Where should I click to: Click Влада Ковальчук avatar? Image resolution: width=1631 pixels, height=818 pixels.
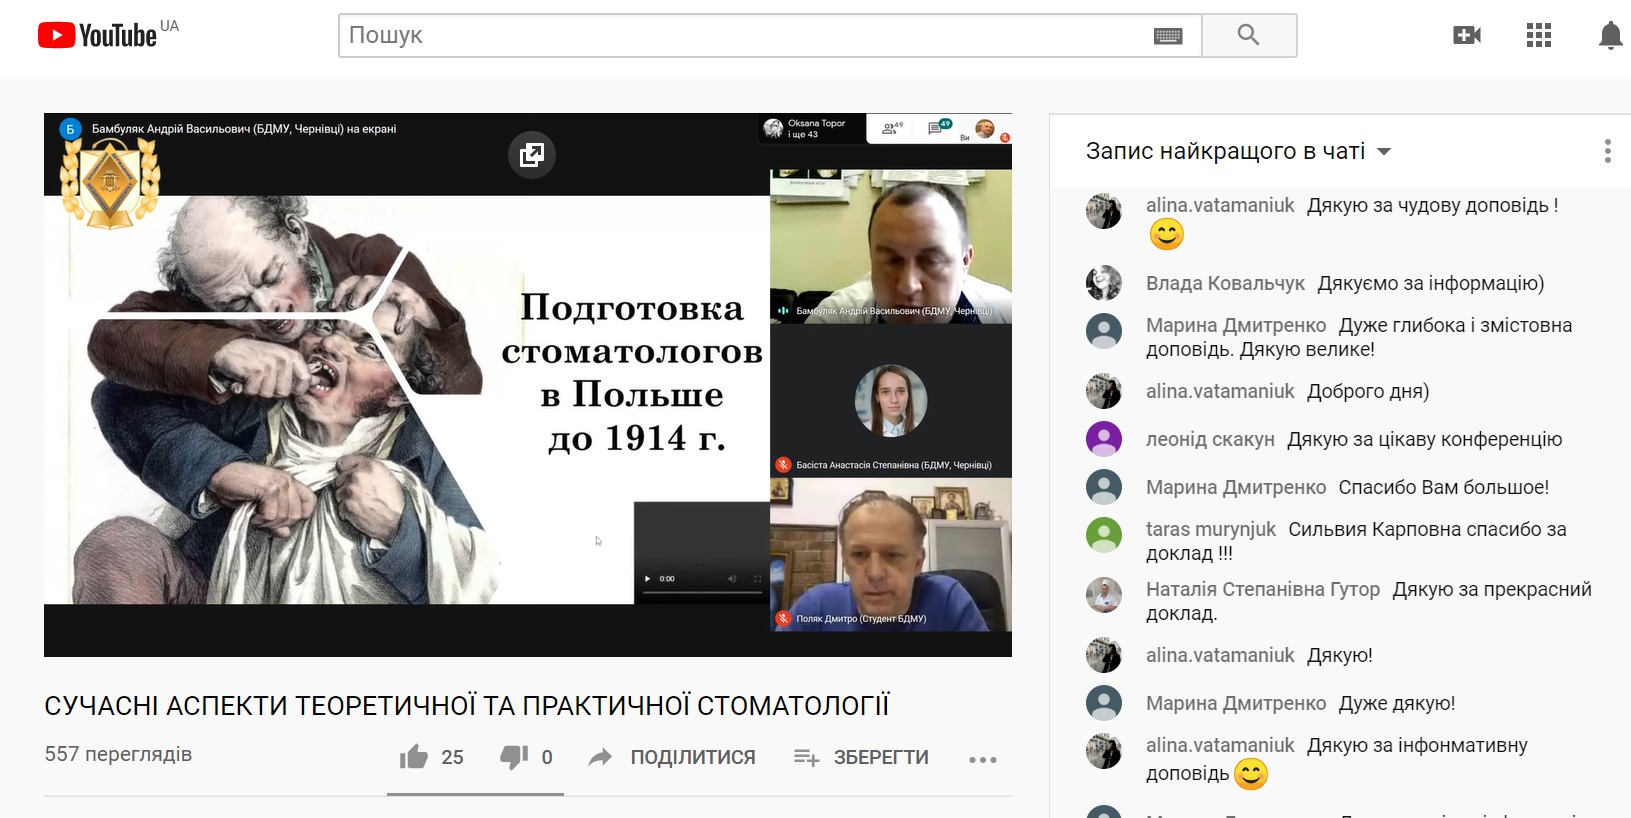(x=1104, y=283)
